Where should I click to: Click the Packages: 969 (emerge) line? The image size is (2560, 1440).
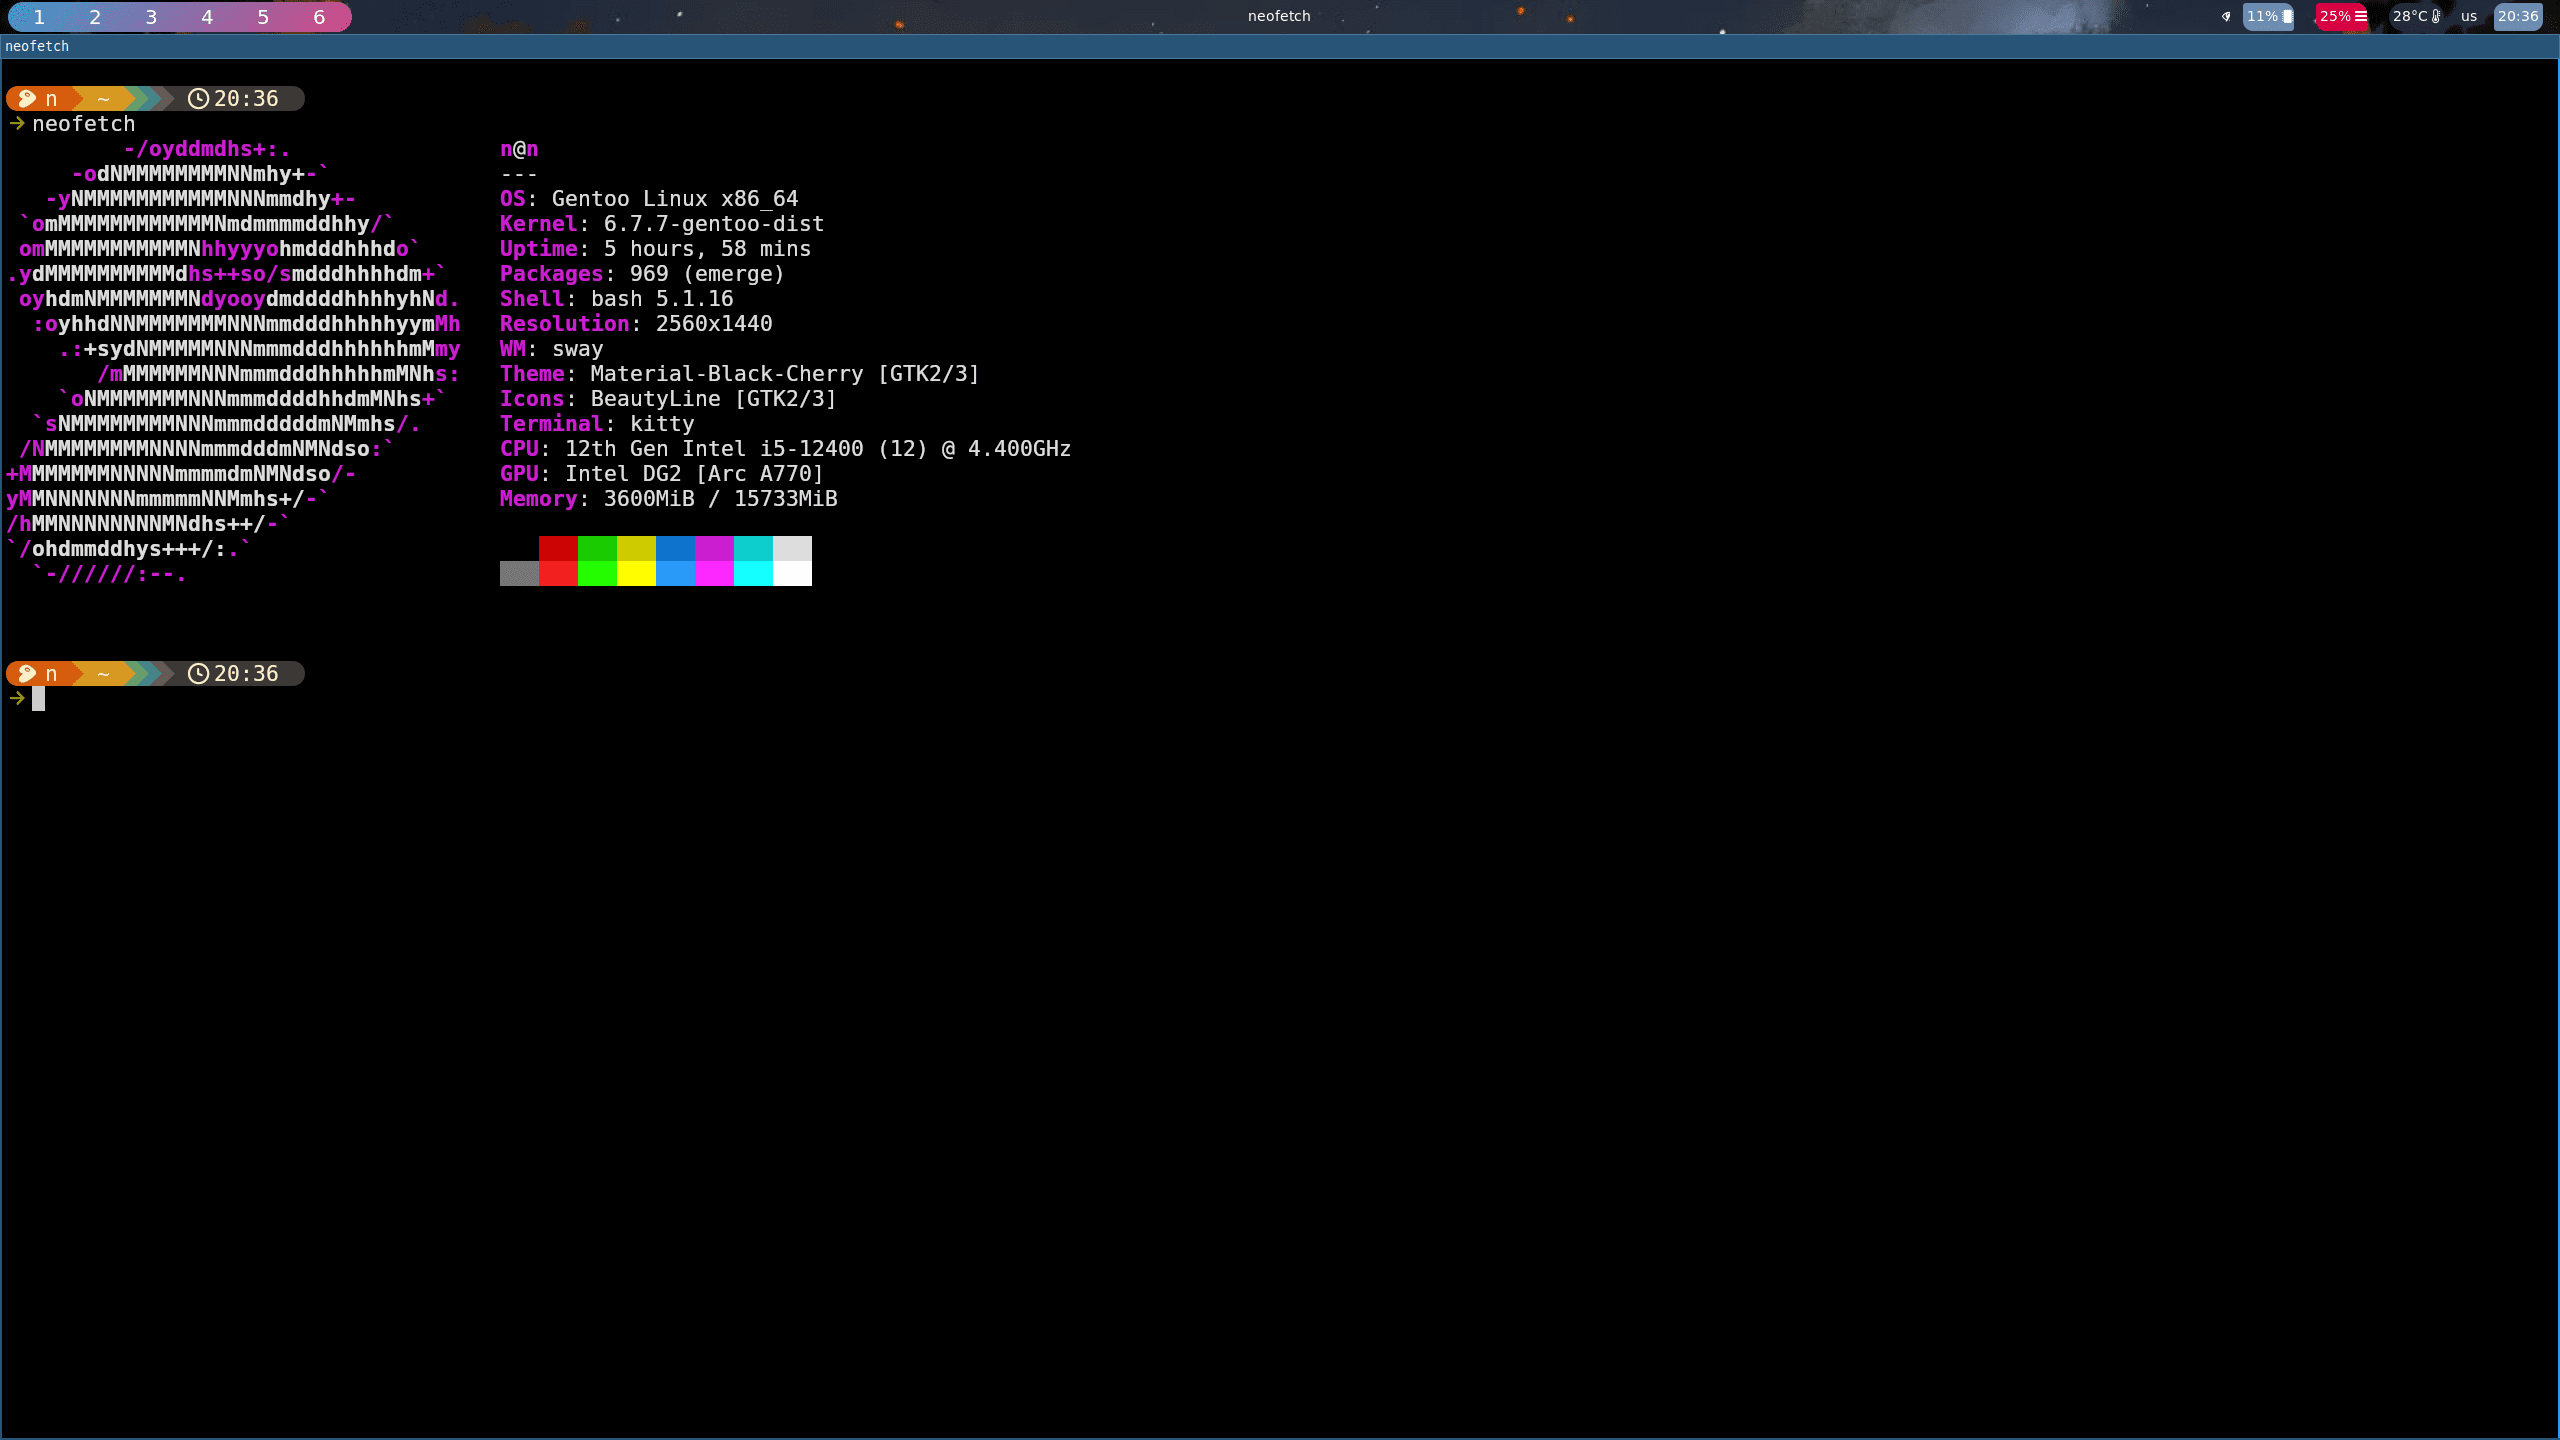[x=643, y=274]
